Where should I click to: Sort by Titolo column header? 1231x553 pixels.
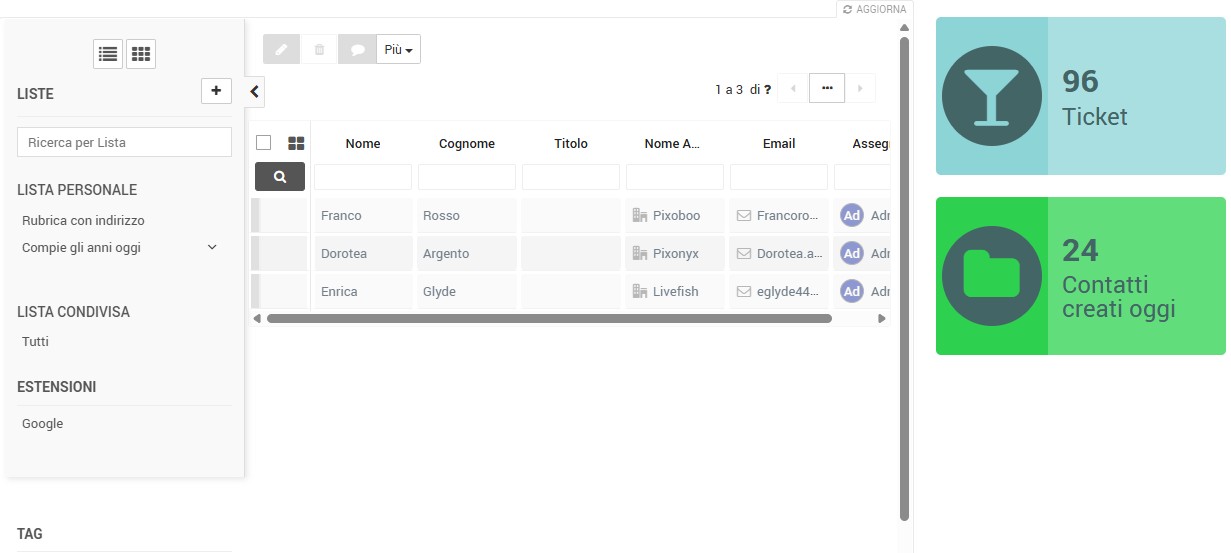coord(571,144)
